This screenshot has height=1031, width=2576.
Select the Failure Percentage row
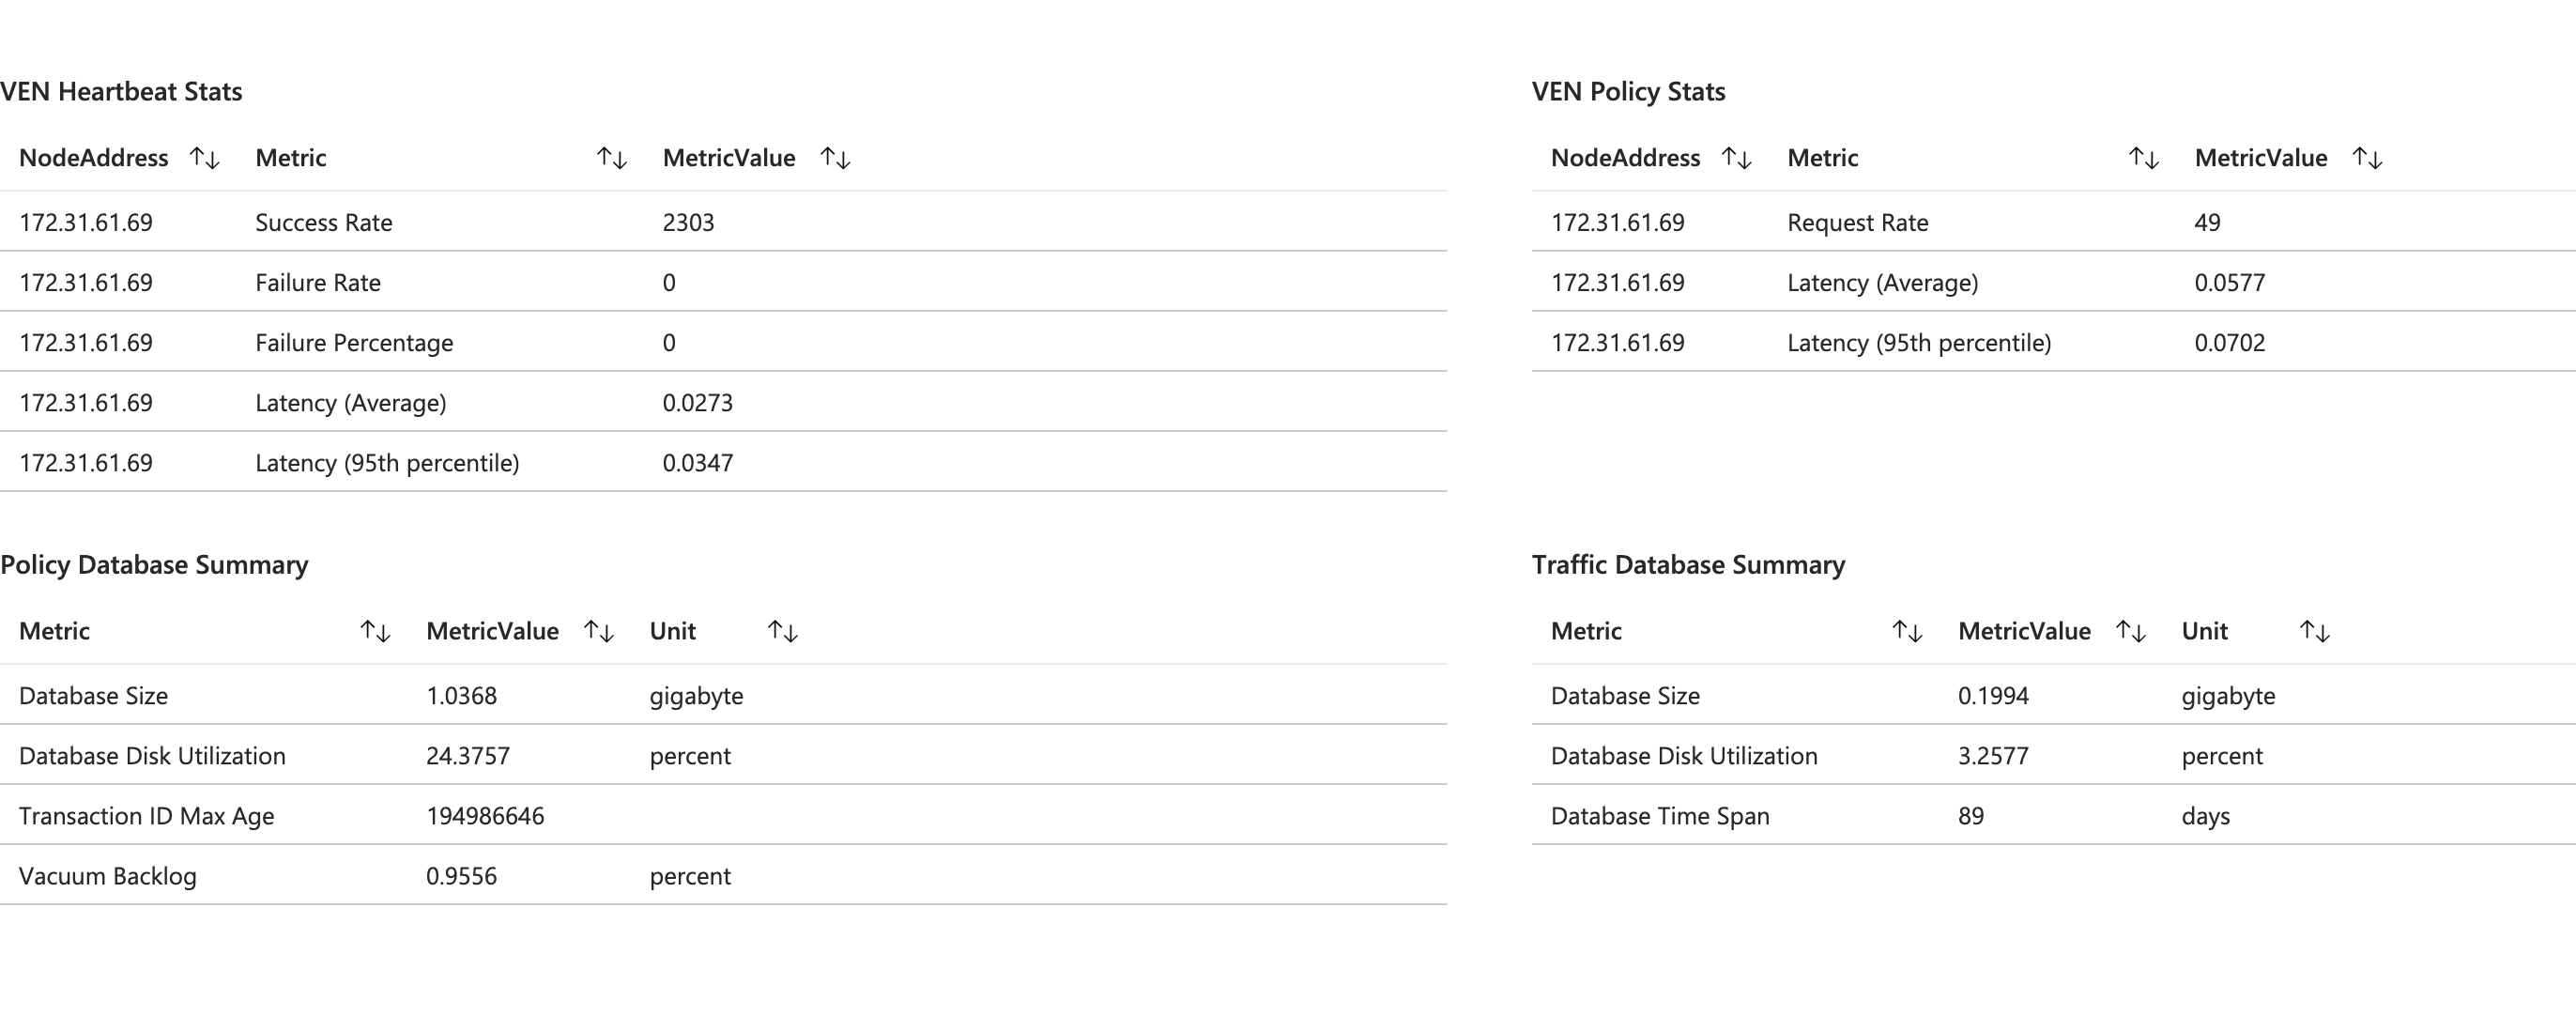pyautogui.click(x=724, y=341)
